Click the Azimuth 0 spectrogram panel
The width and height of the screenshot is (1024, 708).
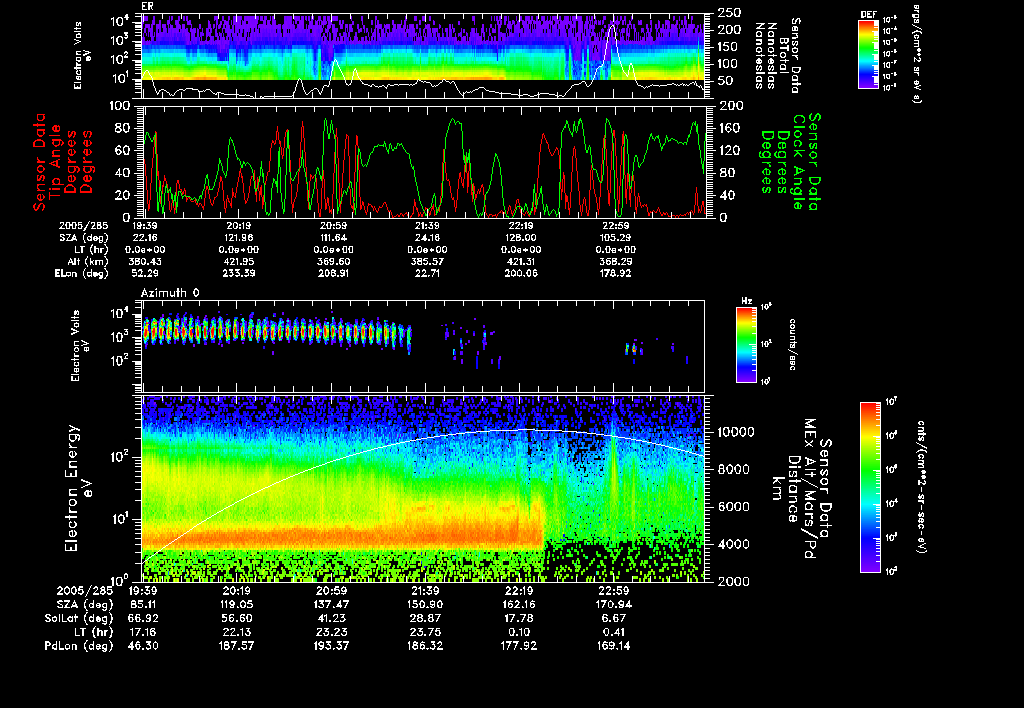(423, 346)
